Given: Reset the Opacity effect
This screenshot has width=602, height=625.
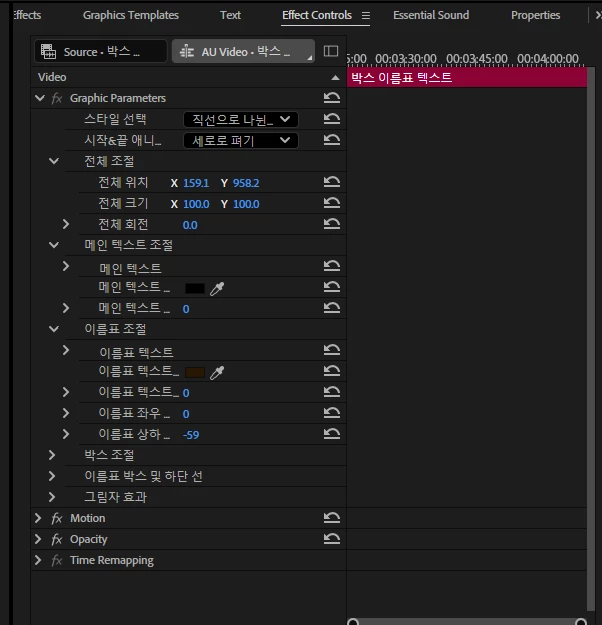Looking at the screenshot, I should point(332,539).
